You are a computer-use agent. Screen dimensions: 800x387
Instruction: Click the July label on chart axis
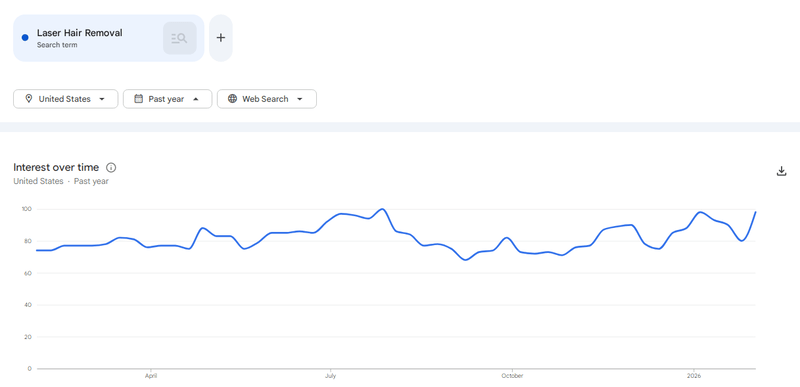tap(330, 376)
